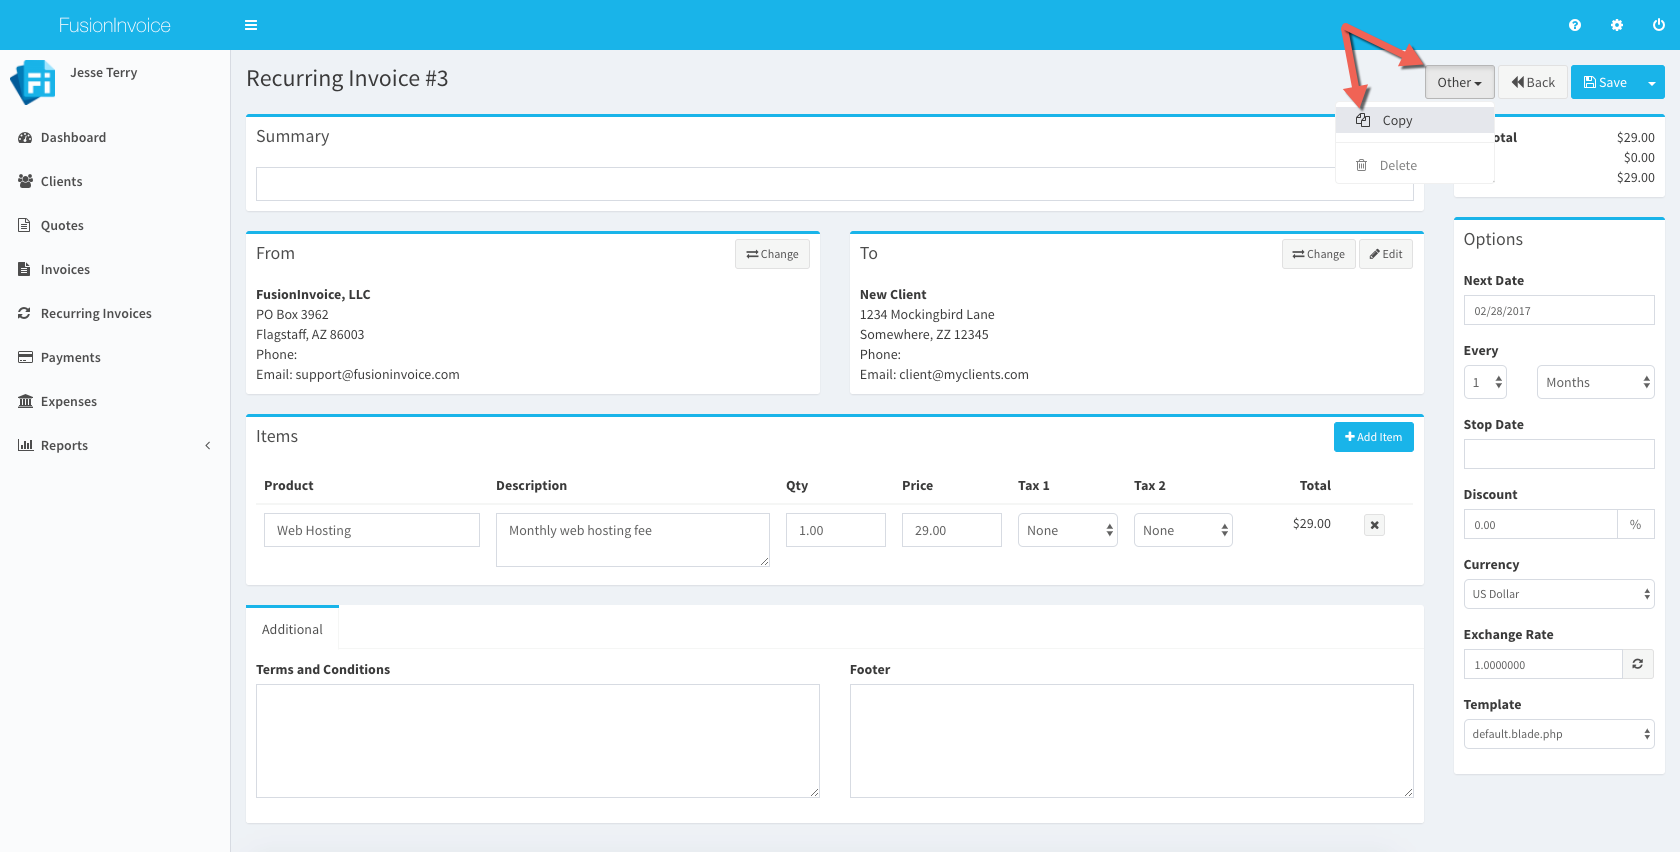Open the Months frequency dropdown
Image resolution: width=1680 pixels, height=852 pixels.
(x=1595, y=382)
